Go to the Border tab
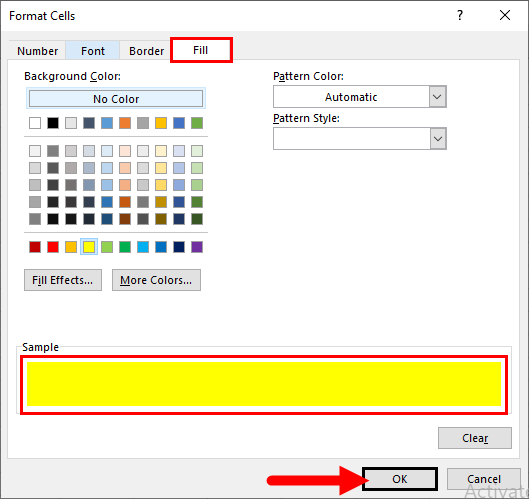 (146, 51)
